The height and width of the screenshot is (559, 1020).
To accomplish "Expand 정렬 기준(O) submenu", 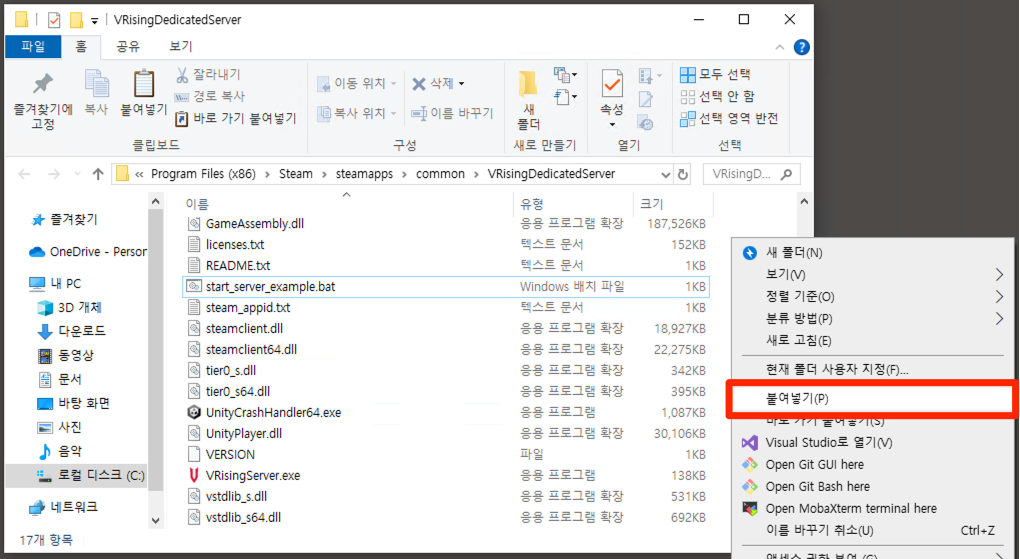I will [x=999, y=297].
